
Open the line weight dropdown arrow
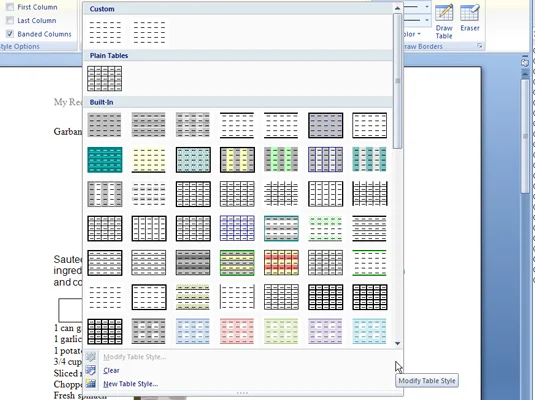(x=427, y=20)
